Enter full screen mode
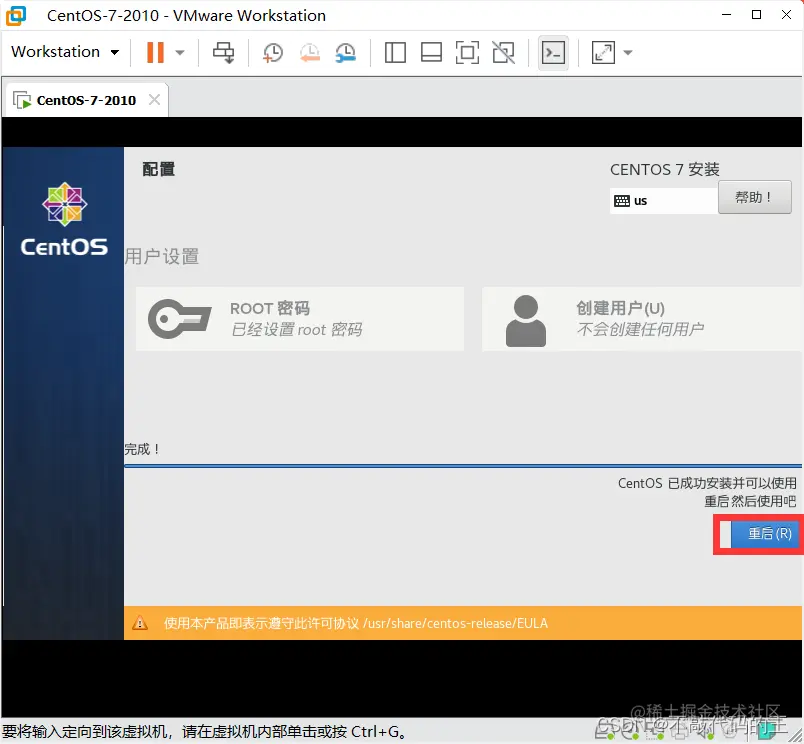This screenshot has width=804, height=744. [x=467, y=52]
